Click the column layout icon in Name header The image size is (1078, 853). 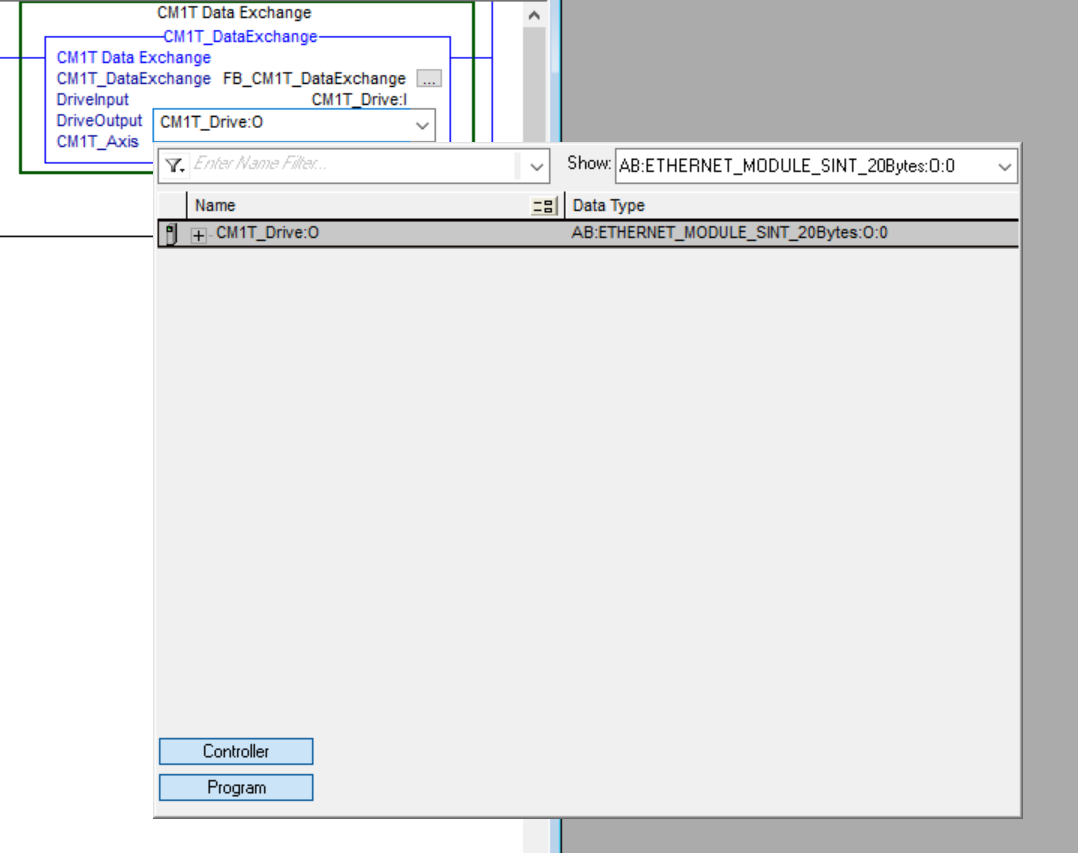(543, 206)
